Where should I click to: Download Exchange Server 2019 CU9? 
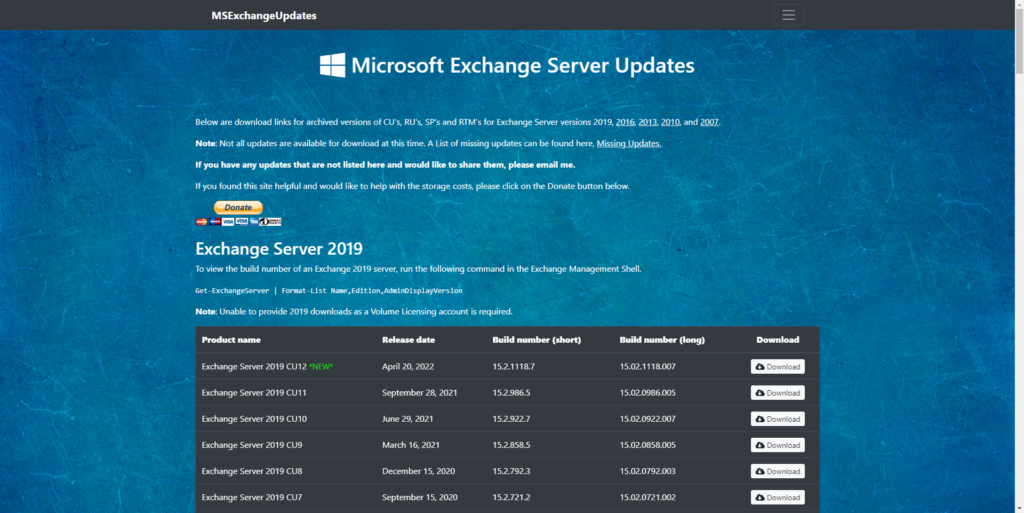(777, 445)
